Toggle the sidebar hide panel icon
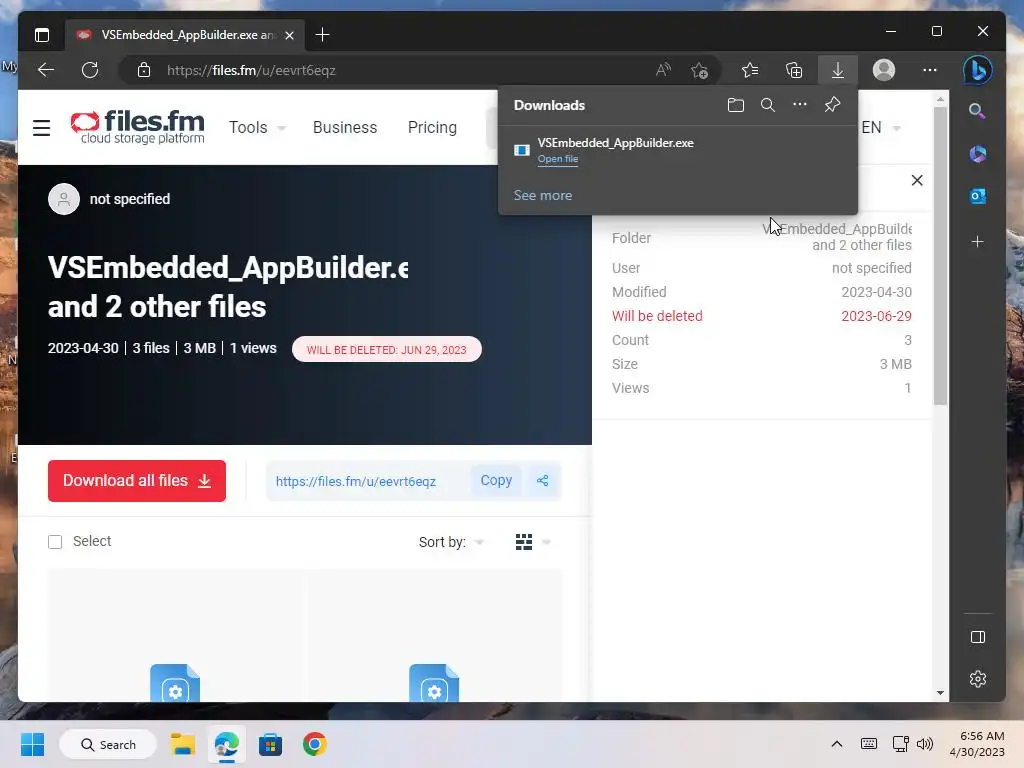Screen dimensions: 1024x768 tap(978, 637)
